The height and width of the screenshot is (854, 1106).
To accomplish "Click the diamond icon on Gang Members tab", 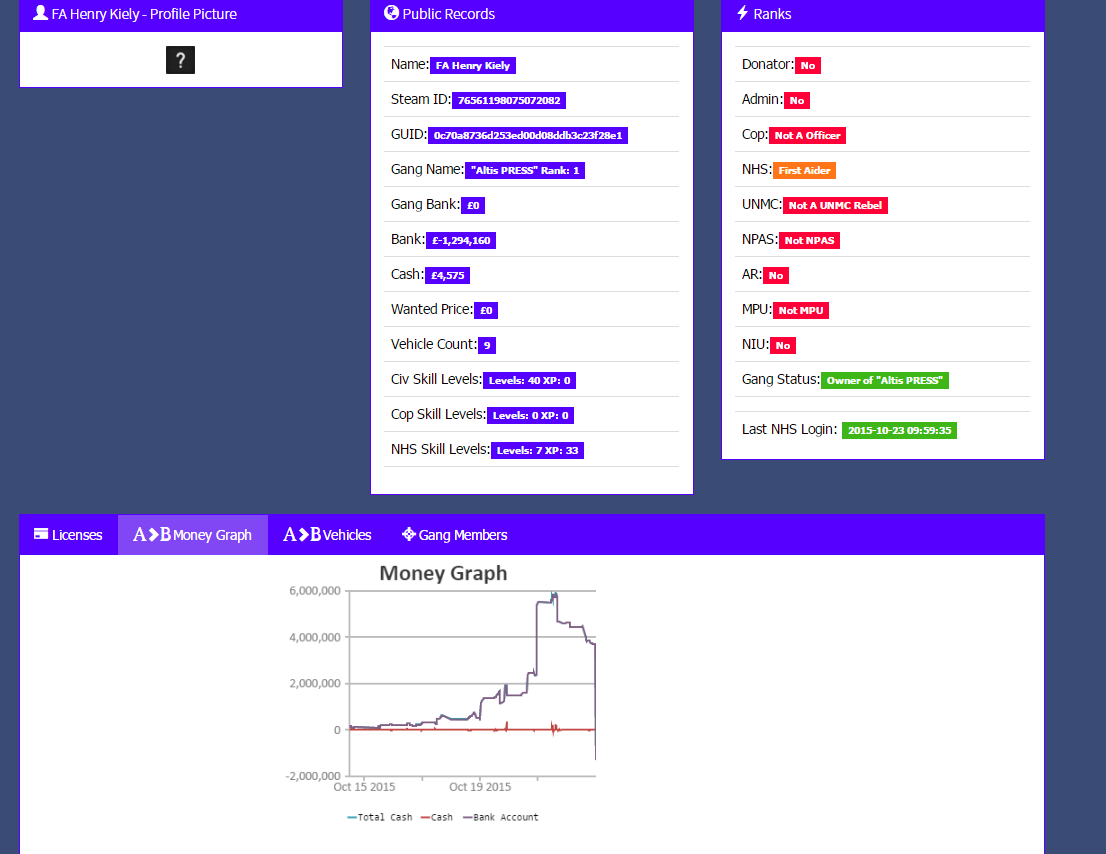I will [x=408, y=535].
